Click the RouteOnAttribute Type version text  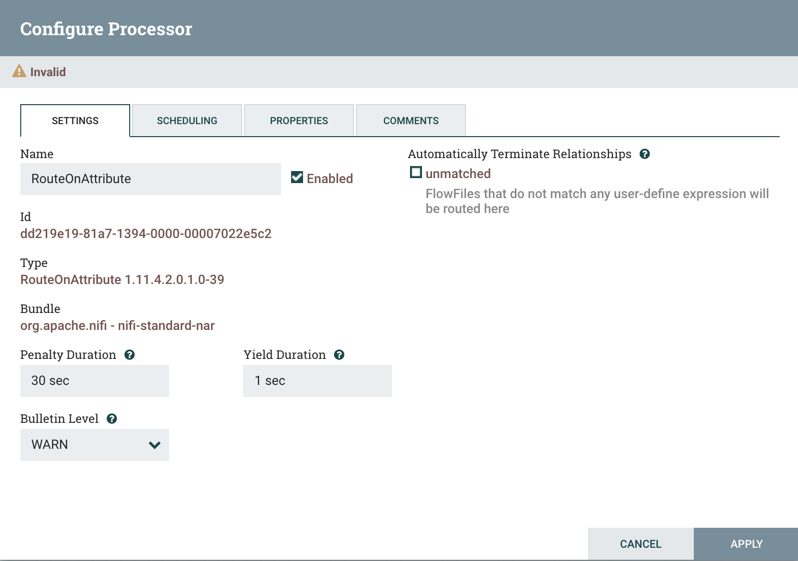click(x=122, y=280)
